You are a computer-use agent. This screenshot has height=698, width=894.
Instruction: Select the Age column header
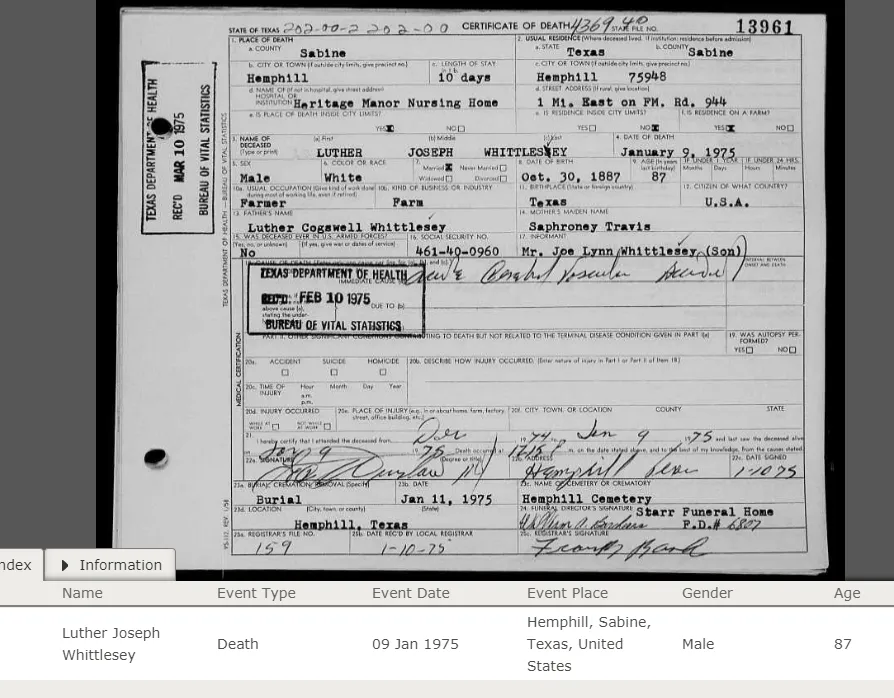tap(847, 594)
